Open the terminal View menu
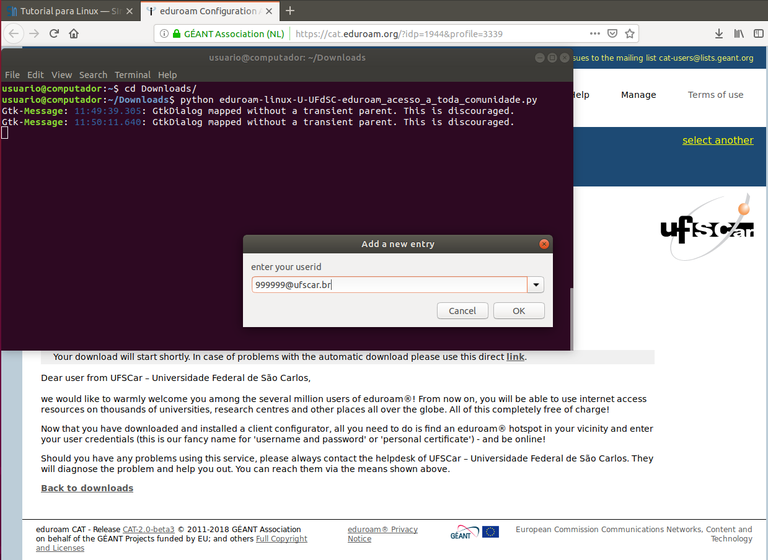Image resolution: width=768 pixels, height=560 pixels. point(62,75)
